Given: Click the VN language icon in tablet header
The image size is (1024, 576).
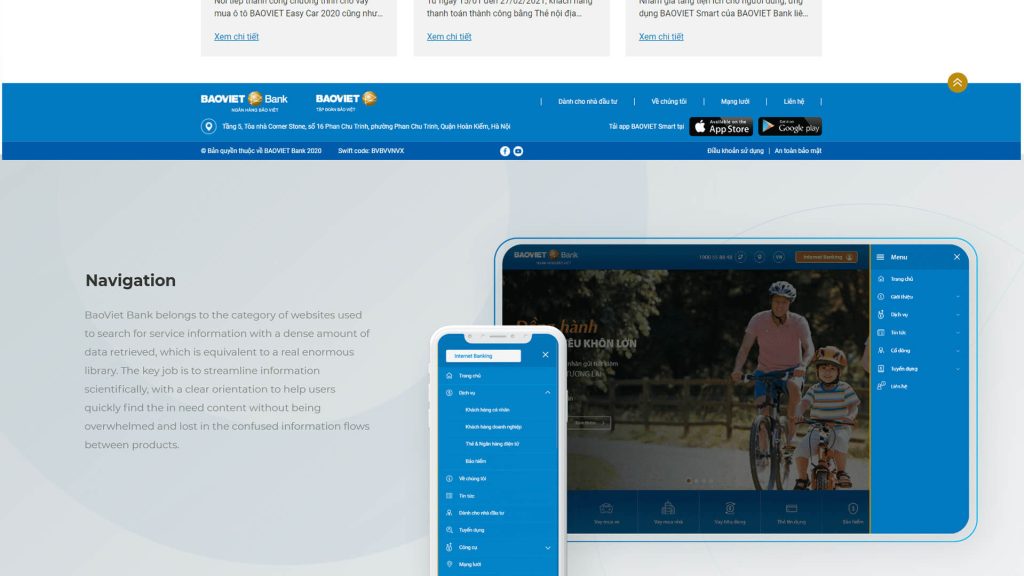Looking at the screenshot, I should [x=779, y=257].
